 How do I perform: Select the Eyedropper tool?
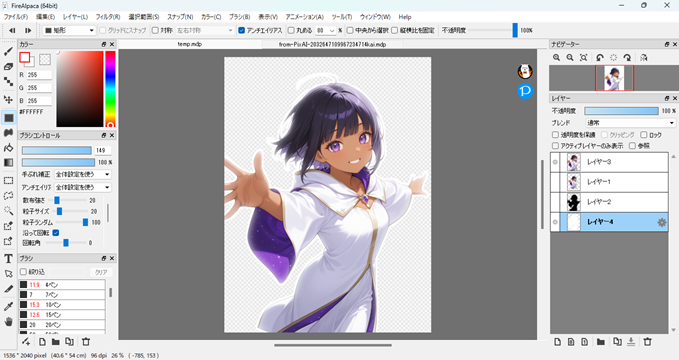click(8, 306)
